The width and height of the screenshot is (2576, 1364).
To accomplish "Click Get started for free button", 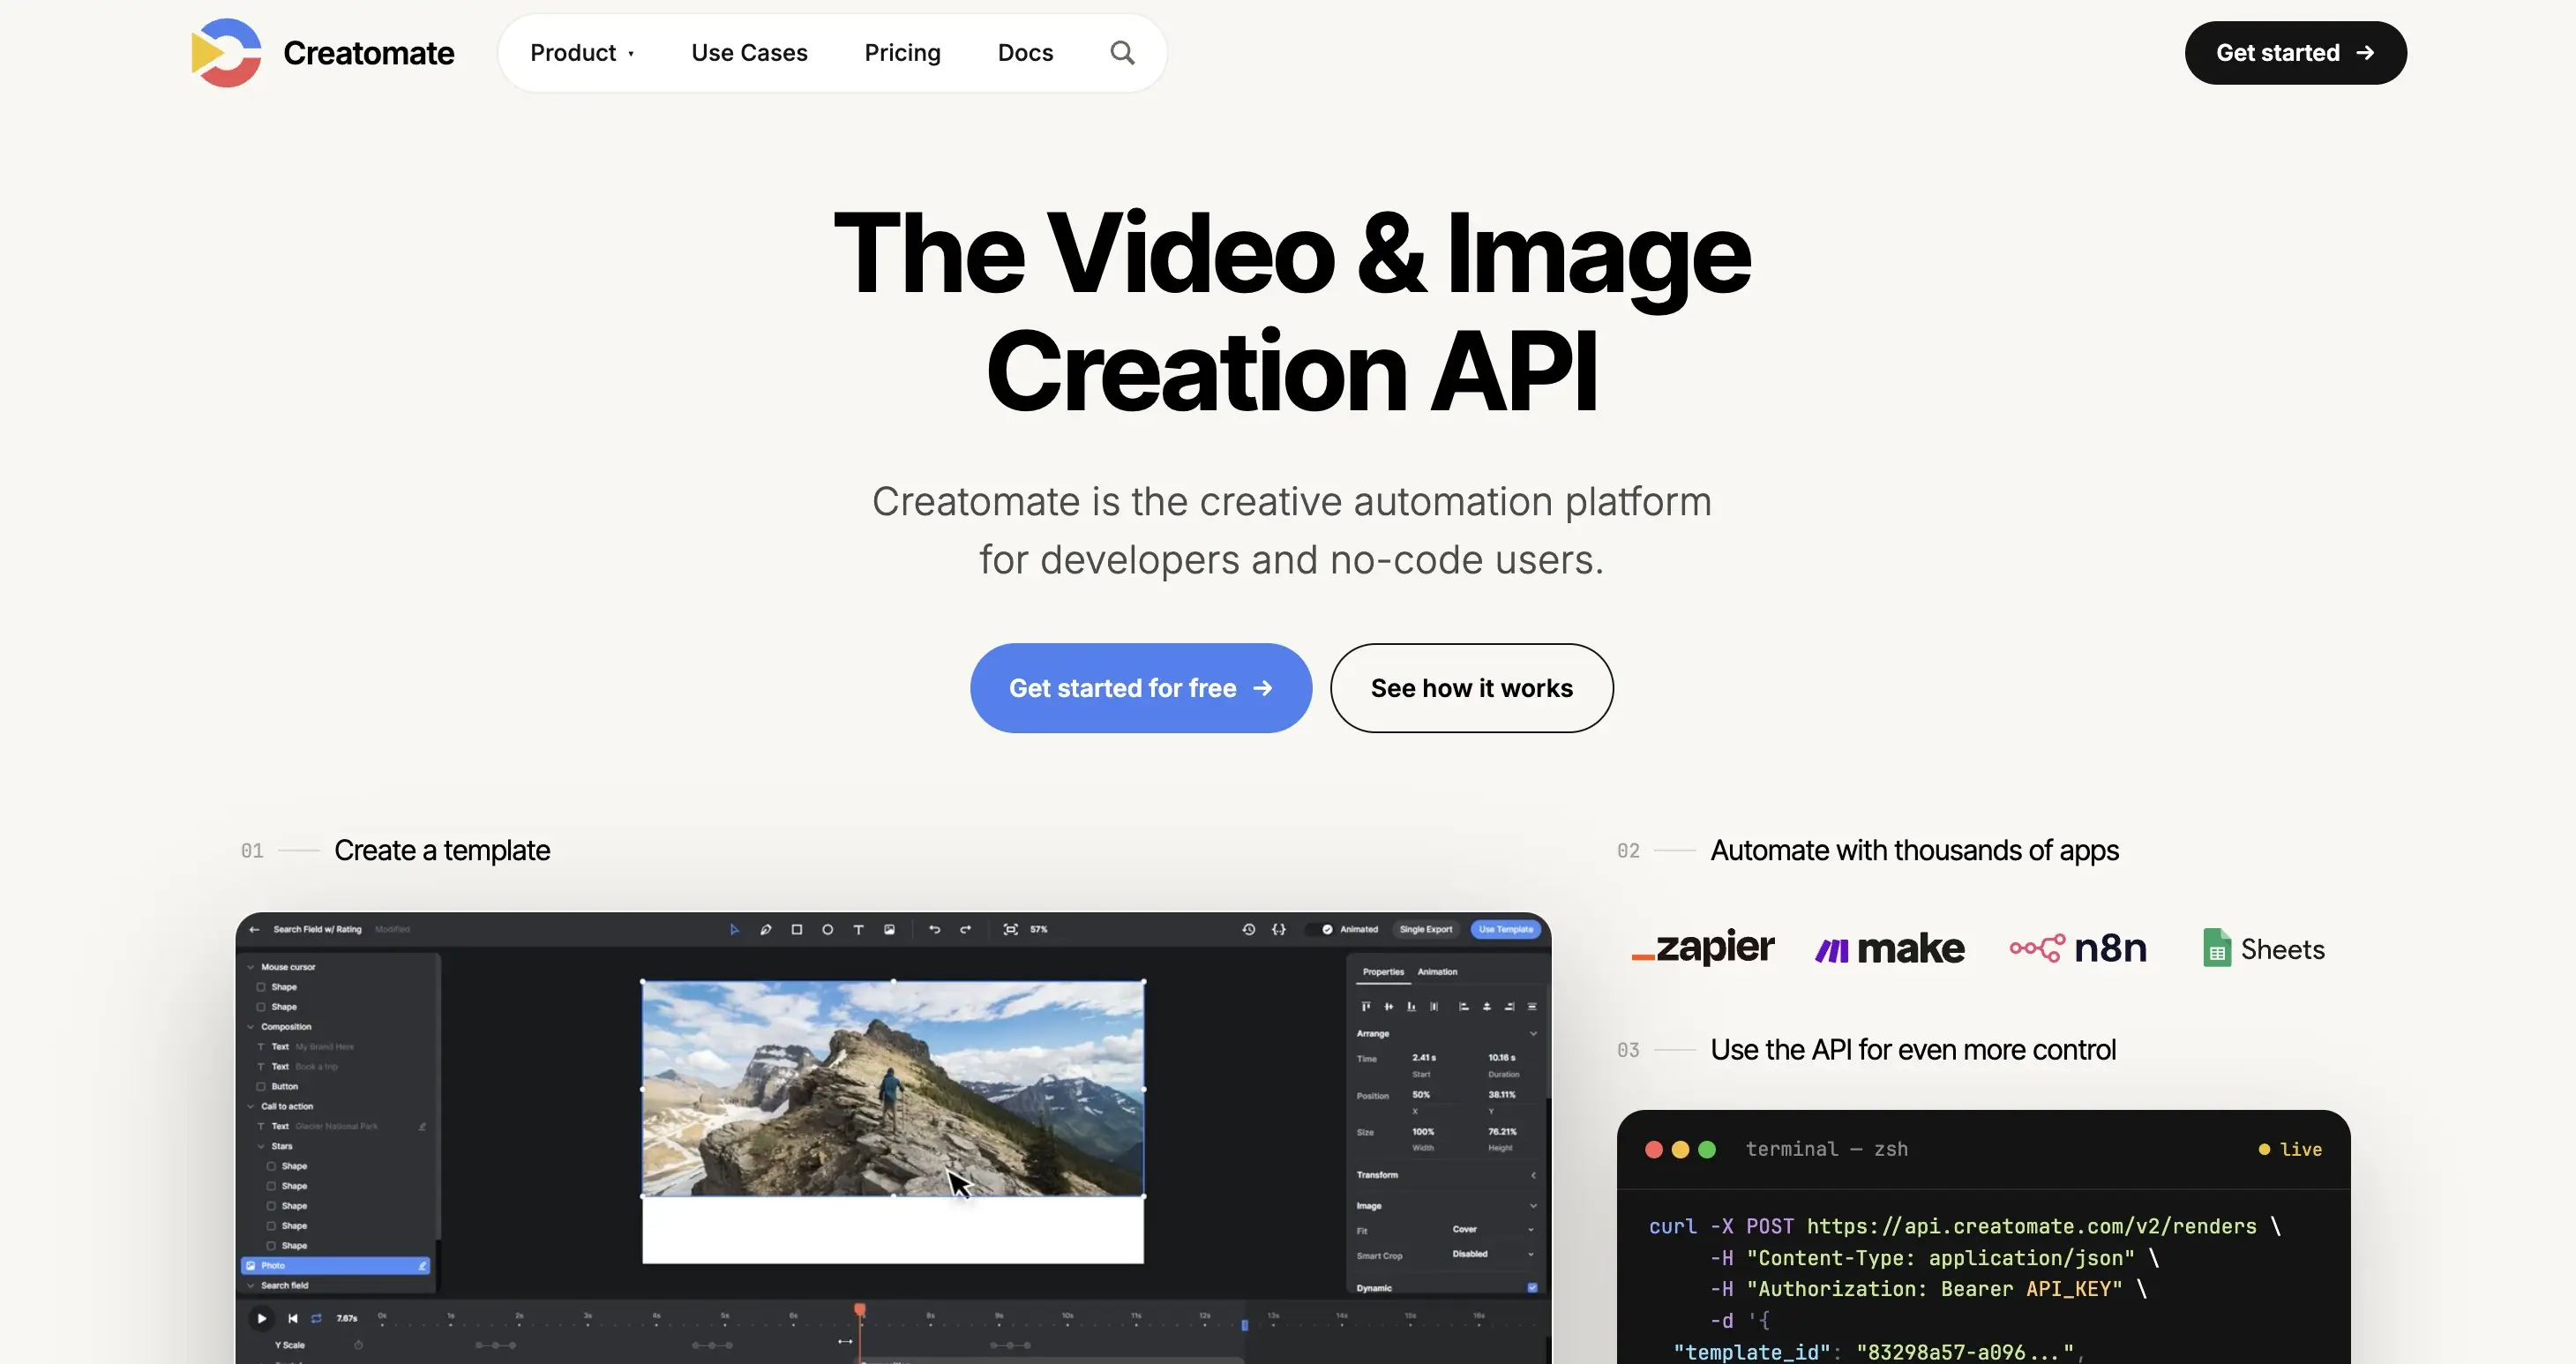I will click(1141, 688).
